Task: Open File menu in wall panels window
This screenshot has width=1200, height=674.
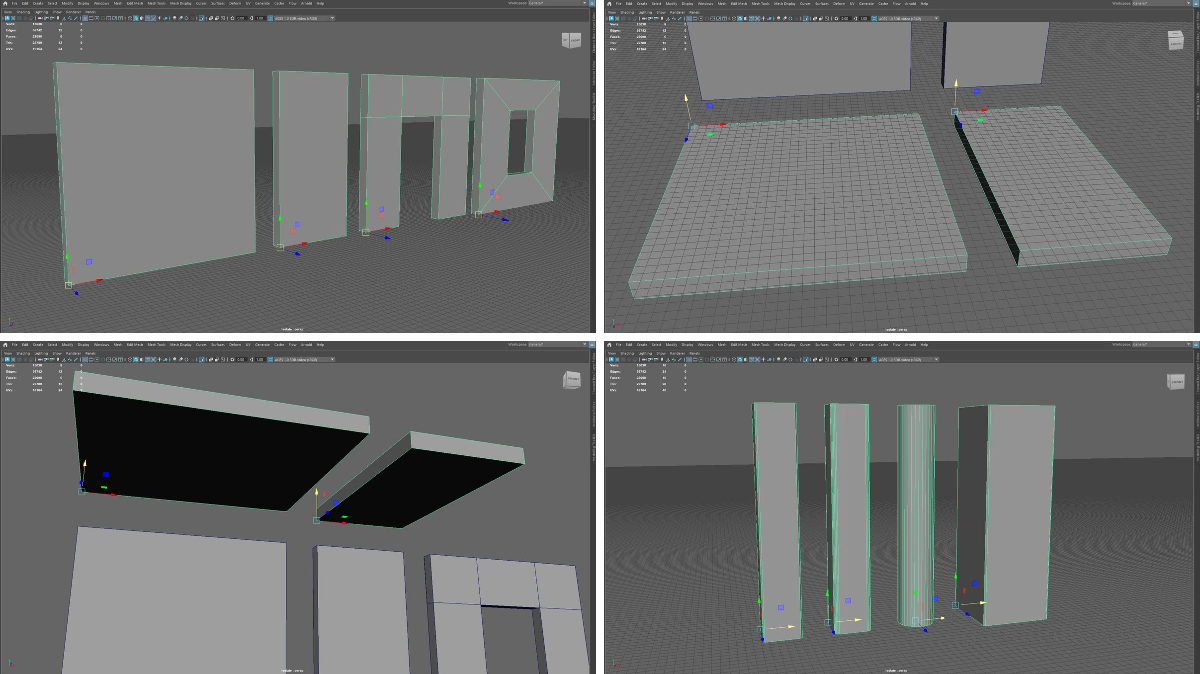Action: pyautogui.click(x=14, y=4)
